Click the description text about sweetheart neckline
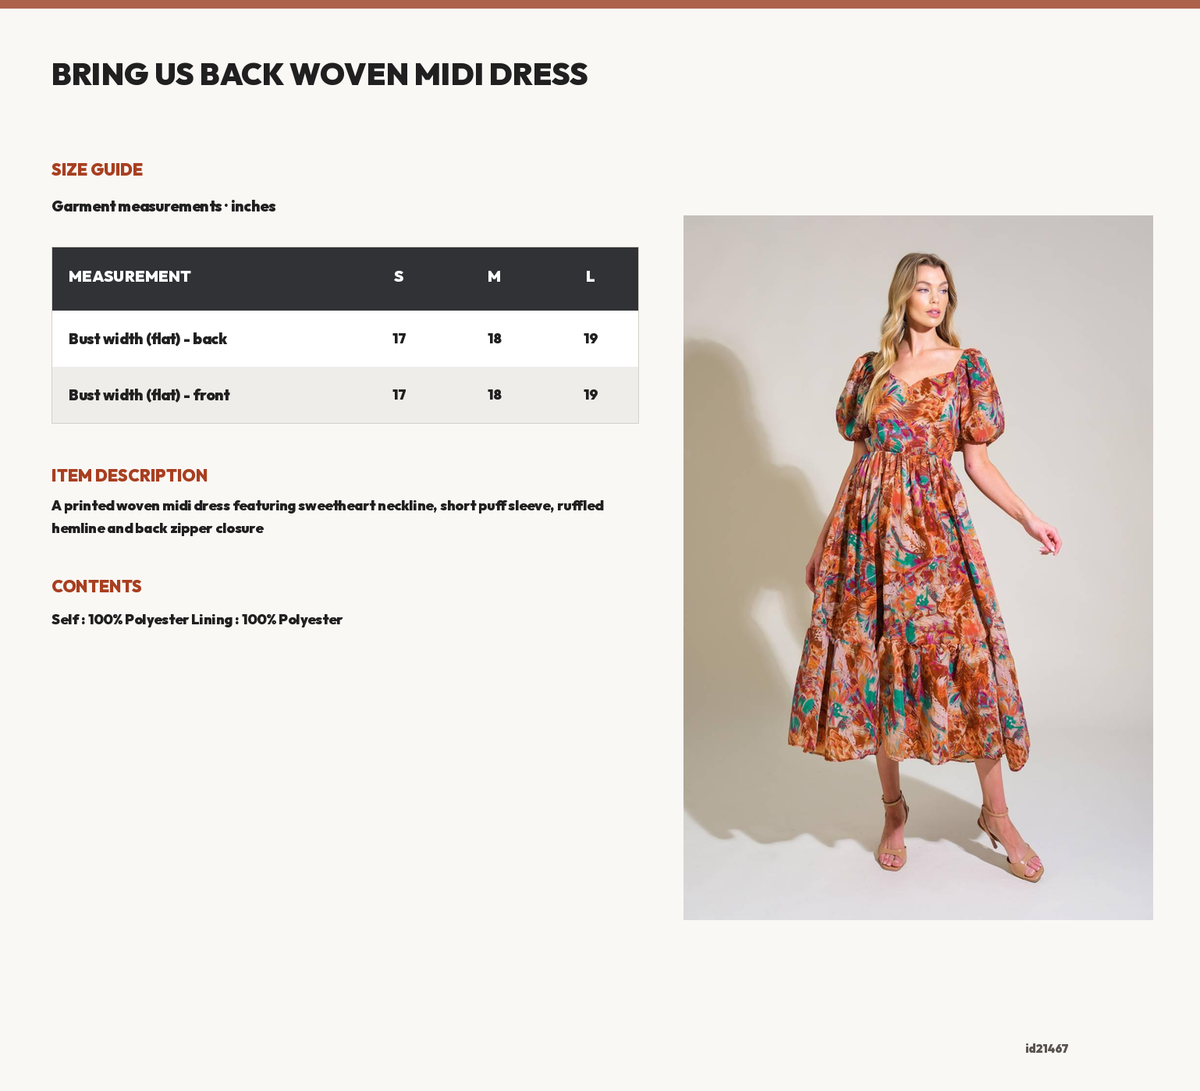Screen dimensions: 1200x1091 pos(328,517)
